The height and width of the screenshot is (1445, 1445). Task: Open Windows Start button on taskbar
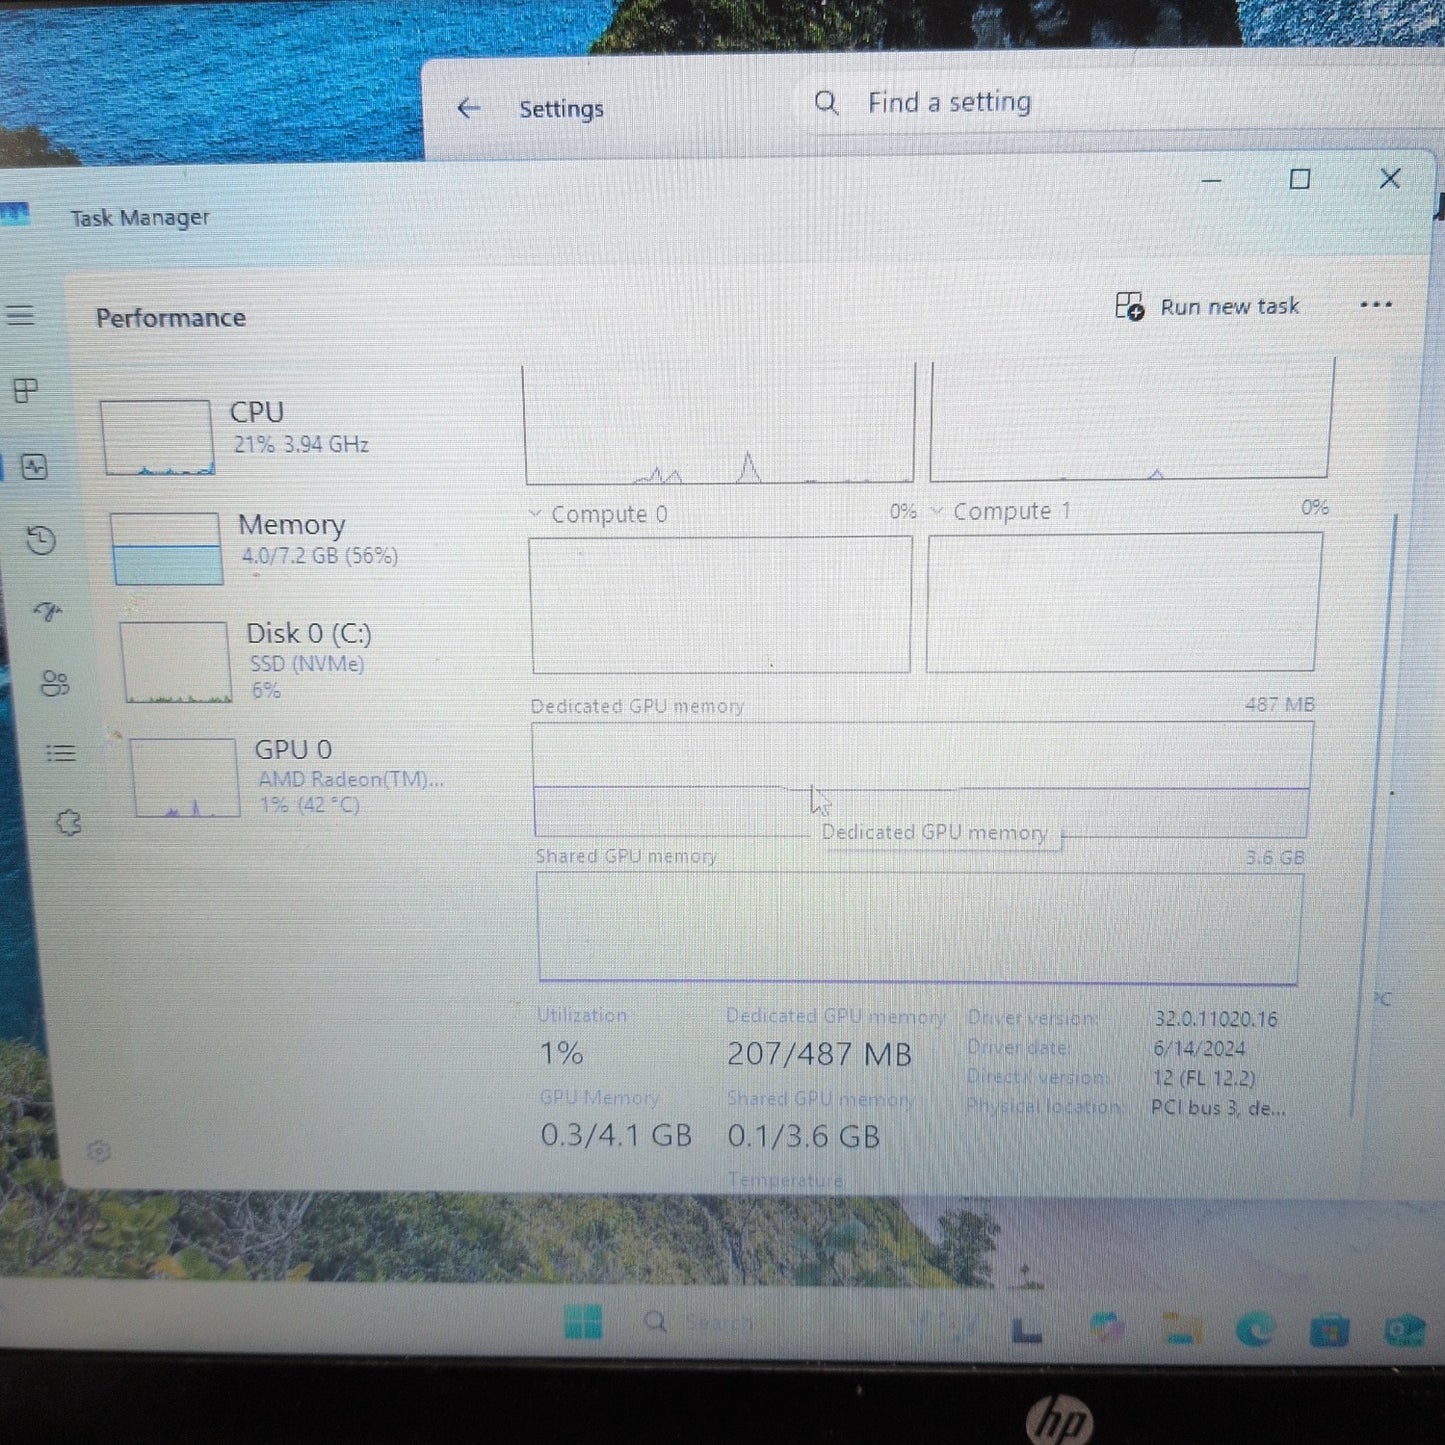point(583,1322)
